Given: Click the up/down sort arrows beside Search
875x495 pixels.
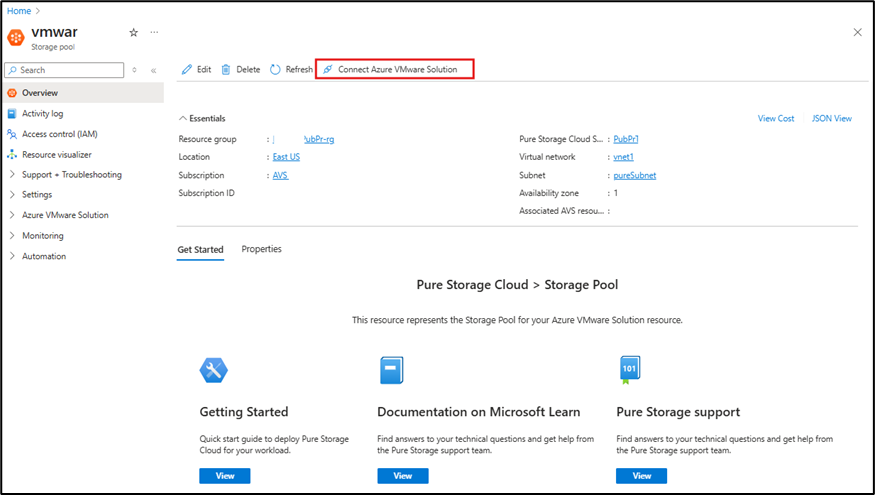Looking at the screenshot, I should pyautogui.click(x=134, y=70).
